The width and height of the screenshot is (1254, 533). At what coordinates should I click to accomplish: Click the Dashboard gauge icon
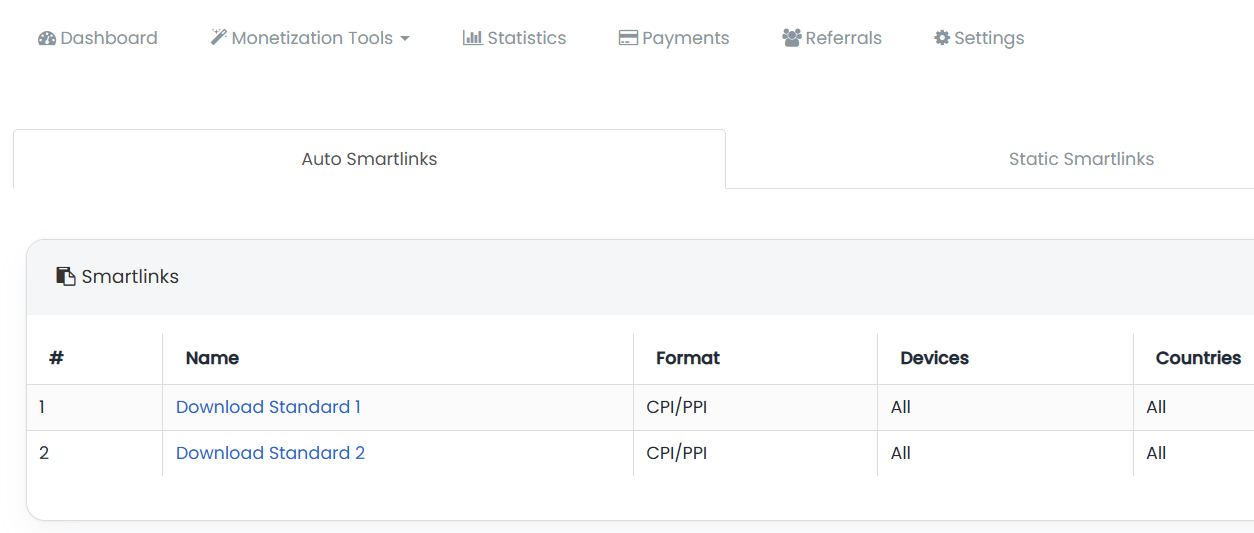(x=47, y=38)
